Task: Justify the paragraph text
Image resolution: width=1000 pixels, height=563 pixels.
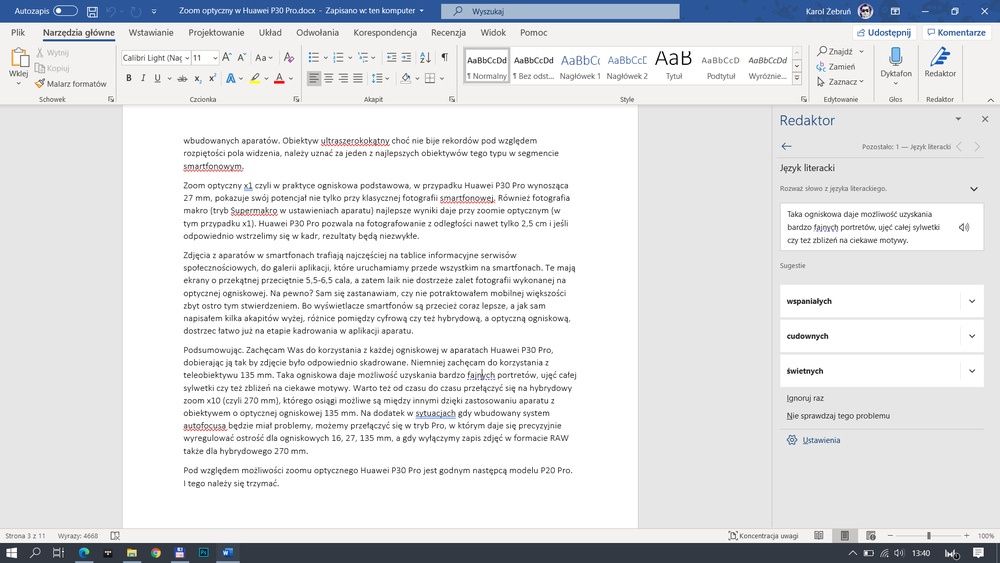Action: click(x=358, y=78)
